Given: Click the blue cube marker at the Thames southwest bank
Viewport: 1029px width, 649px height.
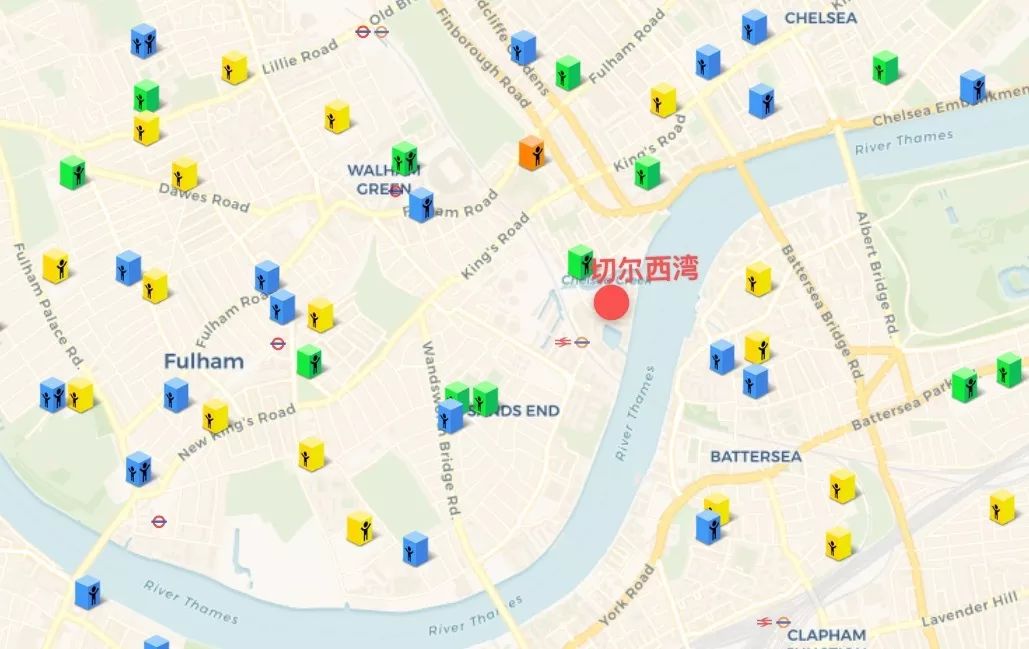Looking at the screenshot, I should tap(87, 592).
